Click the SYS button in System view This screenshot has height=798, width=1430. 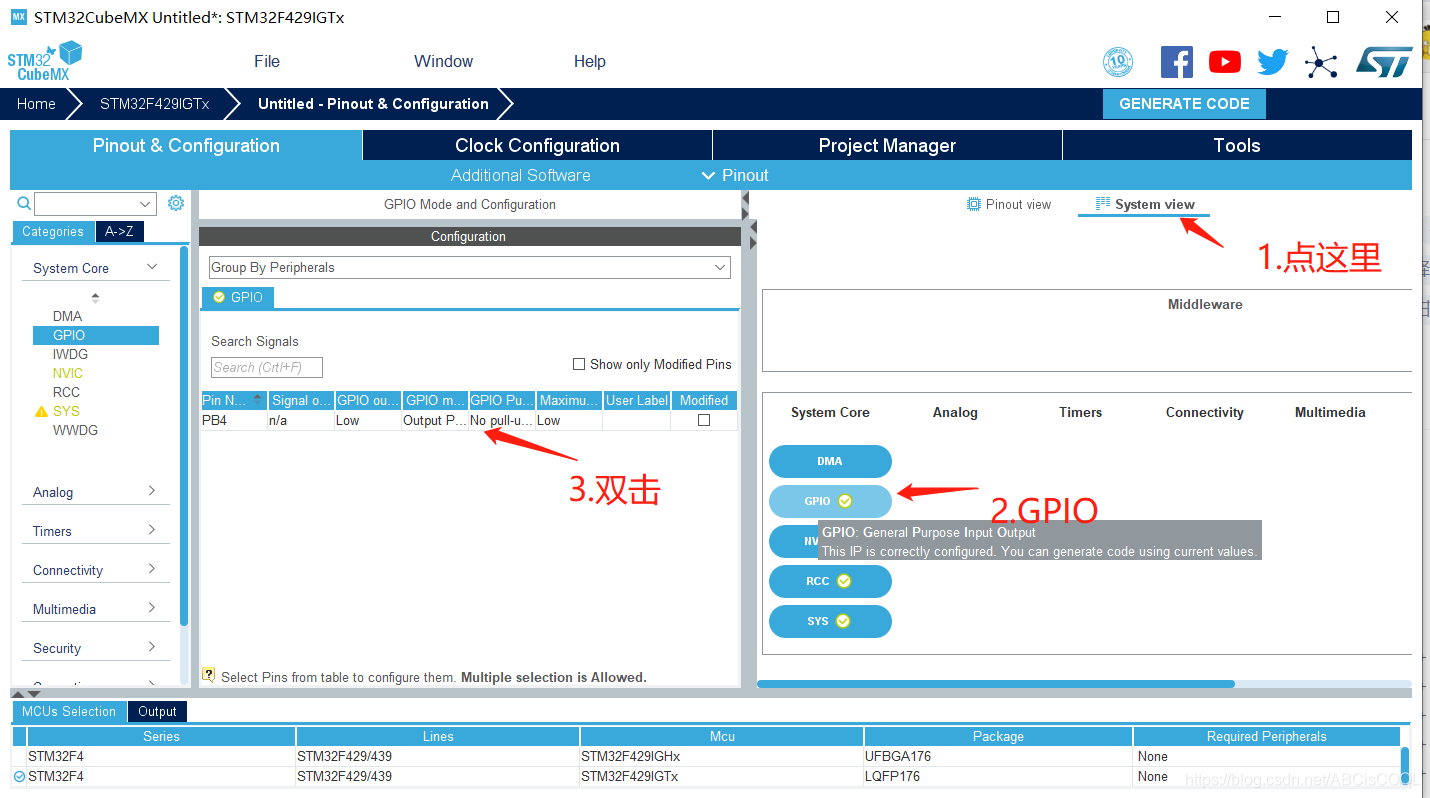tap(830, 621)
